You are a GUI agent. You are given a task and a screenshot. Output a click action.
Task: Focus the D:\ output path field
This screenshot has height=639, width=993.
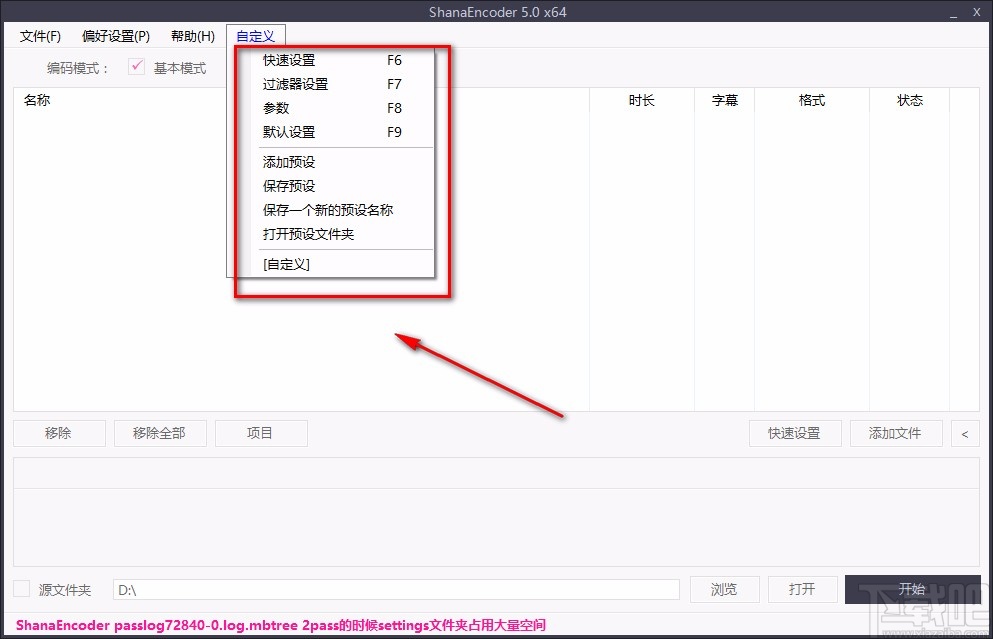click(396, 590)
